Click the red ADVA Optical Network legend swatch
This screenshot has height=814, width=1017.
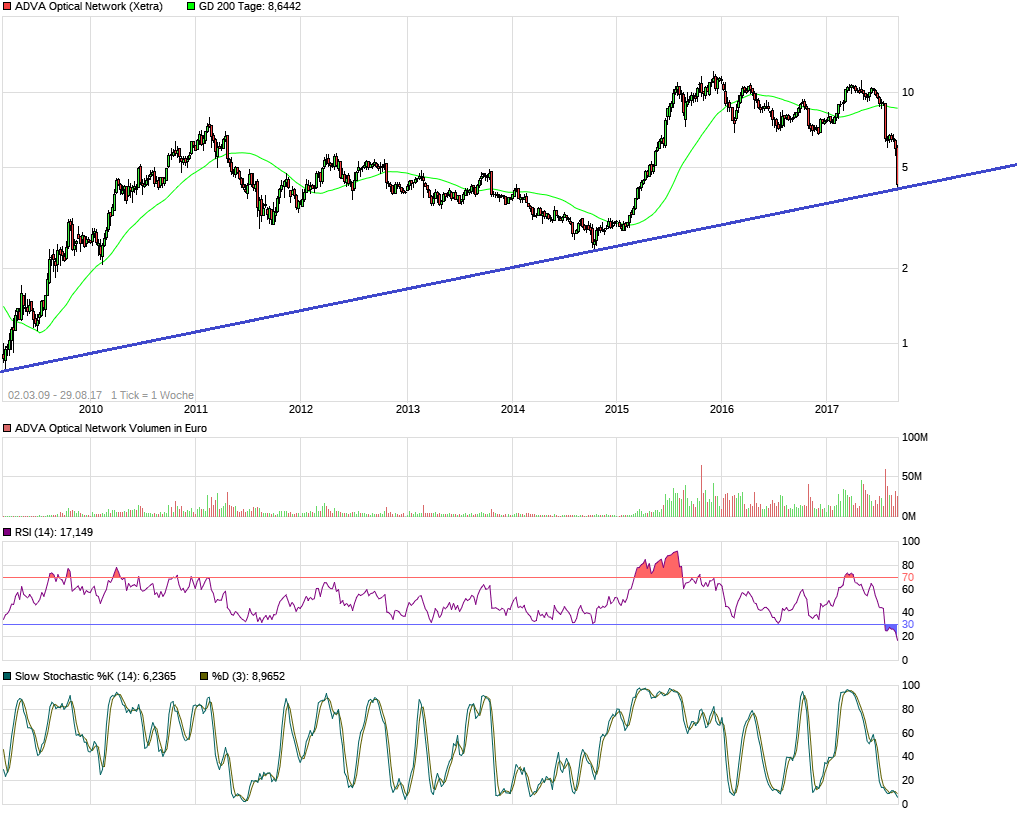pyautogui.click(x=7, y=6)
